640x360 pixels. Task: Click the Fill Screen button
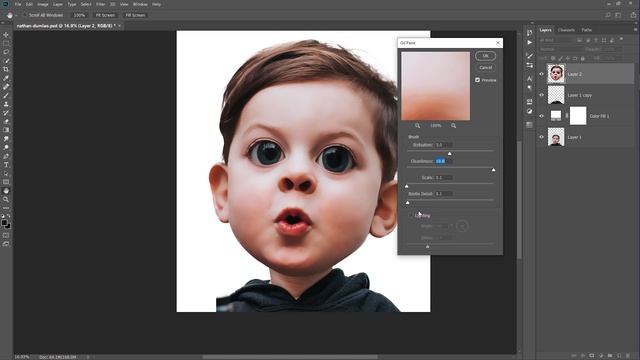[x=135, y=15]
